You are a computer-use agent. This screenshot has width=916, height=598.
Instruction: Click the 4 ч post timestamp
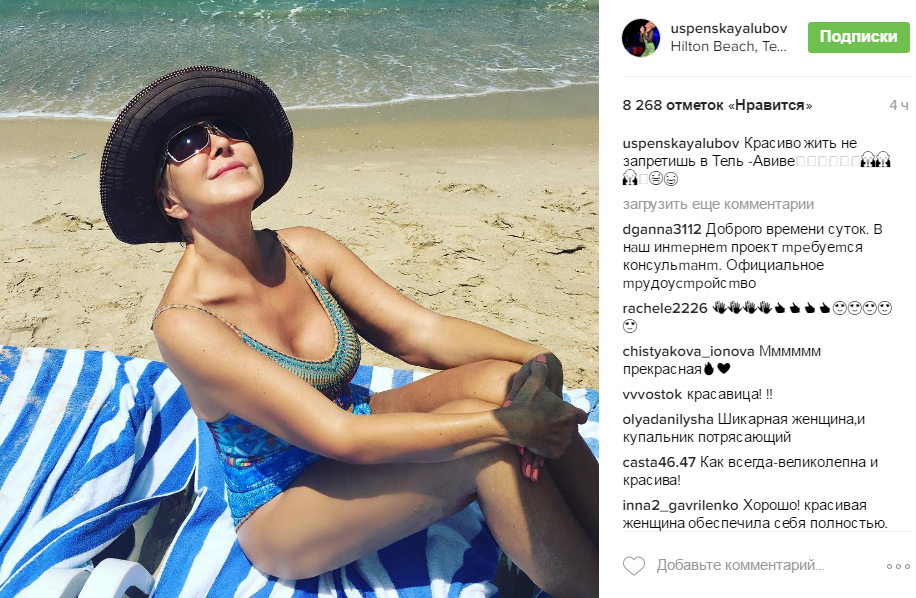[x=898, y=105]
